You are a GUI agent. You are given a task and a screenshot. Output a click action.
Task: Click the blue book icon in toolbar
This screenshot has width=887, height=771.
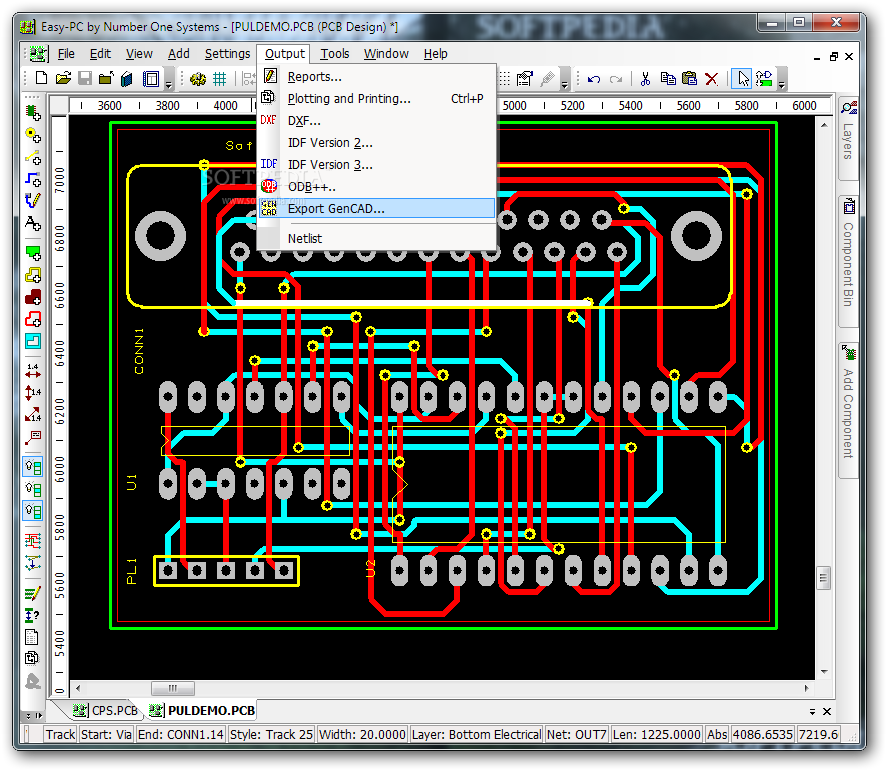tap(127, 78)
